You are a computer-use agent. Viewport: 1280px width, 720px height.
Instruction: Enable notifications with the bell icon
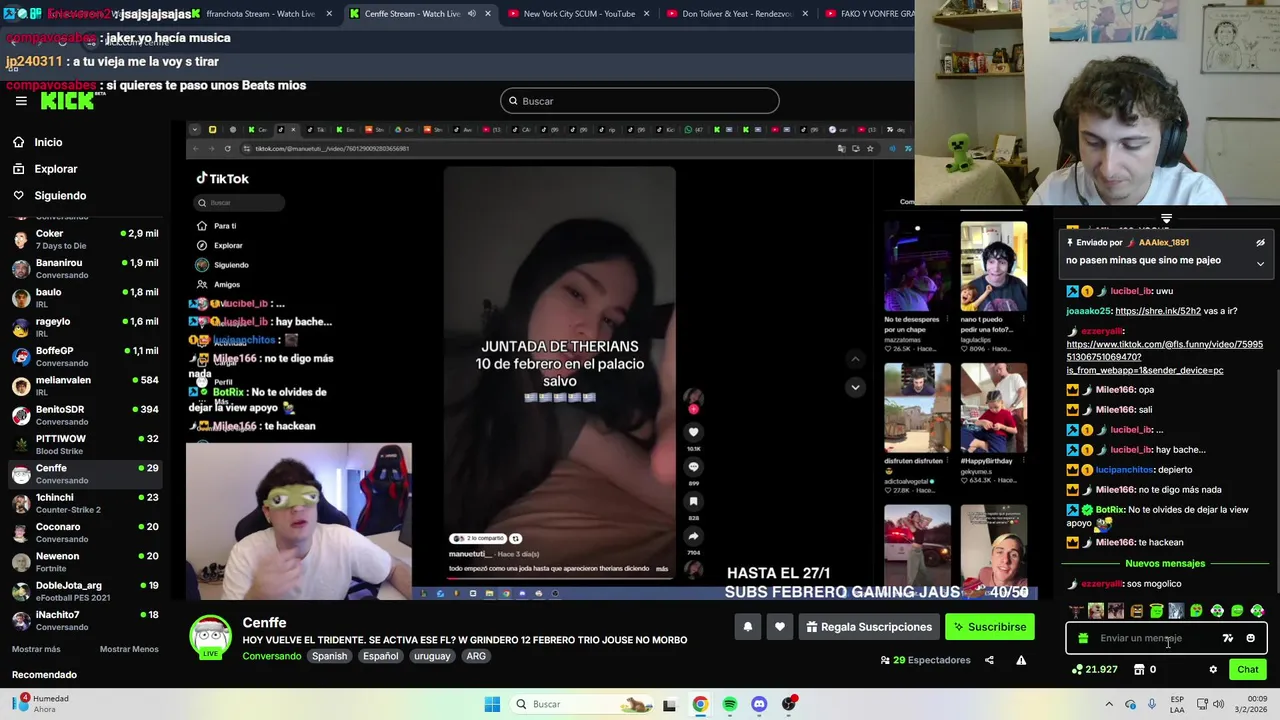click(x=747, y=627)
